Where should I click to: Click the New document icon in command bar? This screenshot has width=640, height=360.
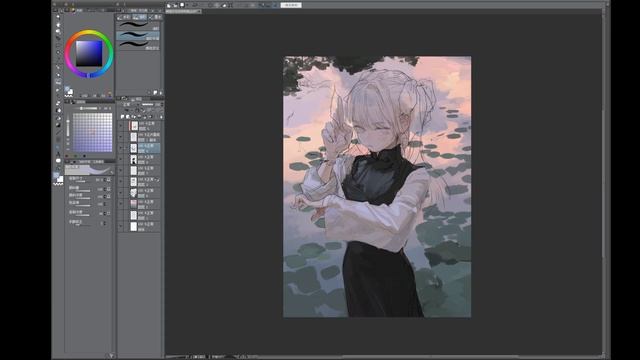coord(169,5)
